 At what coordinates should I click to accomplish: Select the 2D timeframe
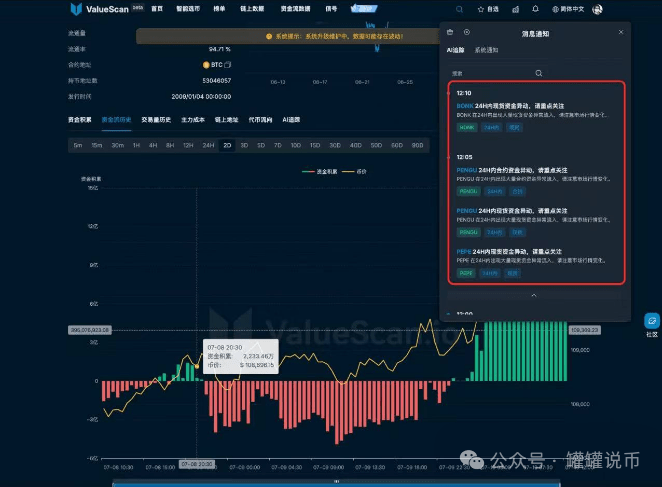[227, 145]
